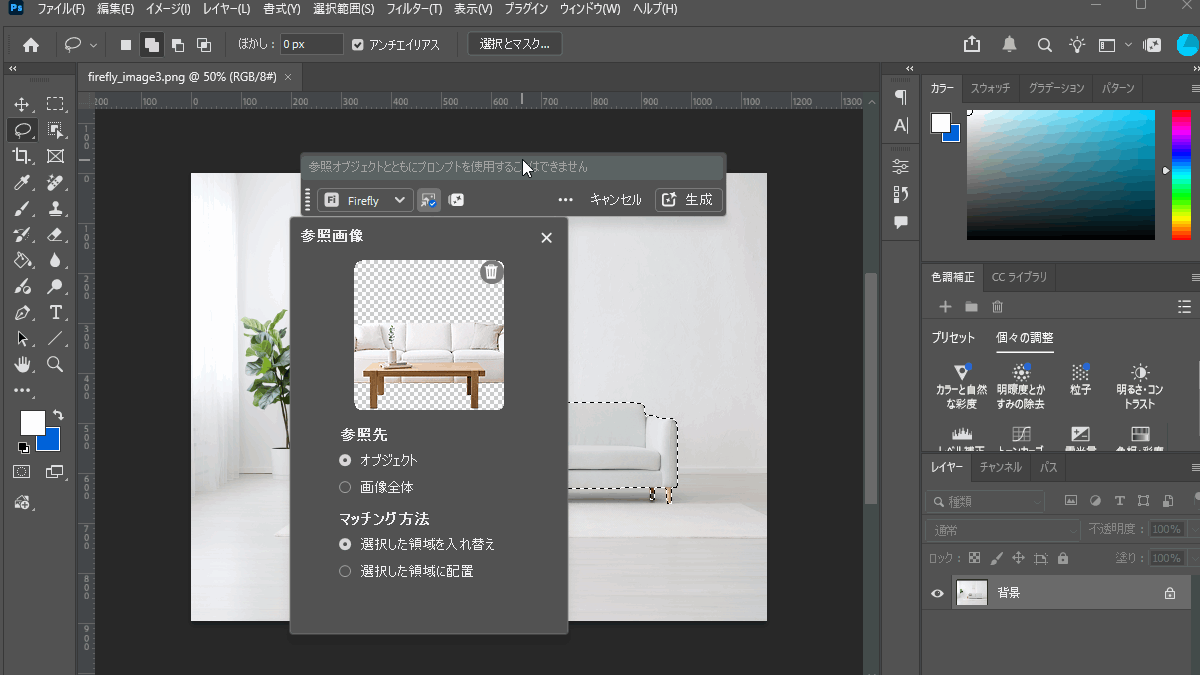Image resolution: width=1200 pixels, height=675 pixels.
Task: Select the Move tool
Action: click(x=22, y=104)
